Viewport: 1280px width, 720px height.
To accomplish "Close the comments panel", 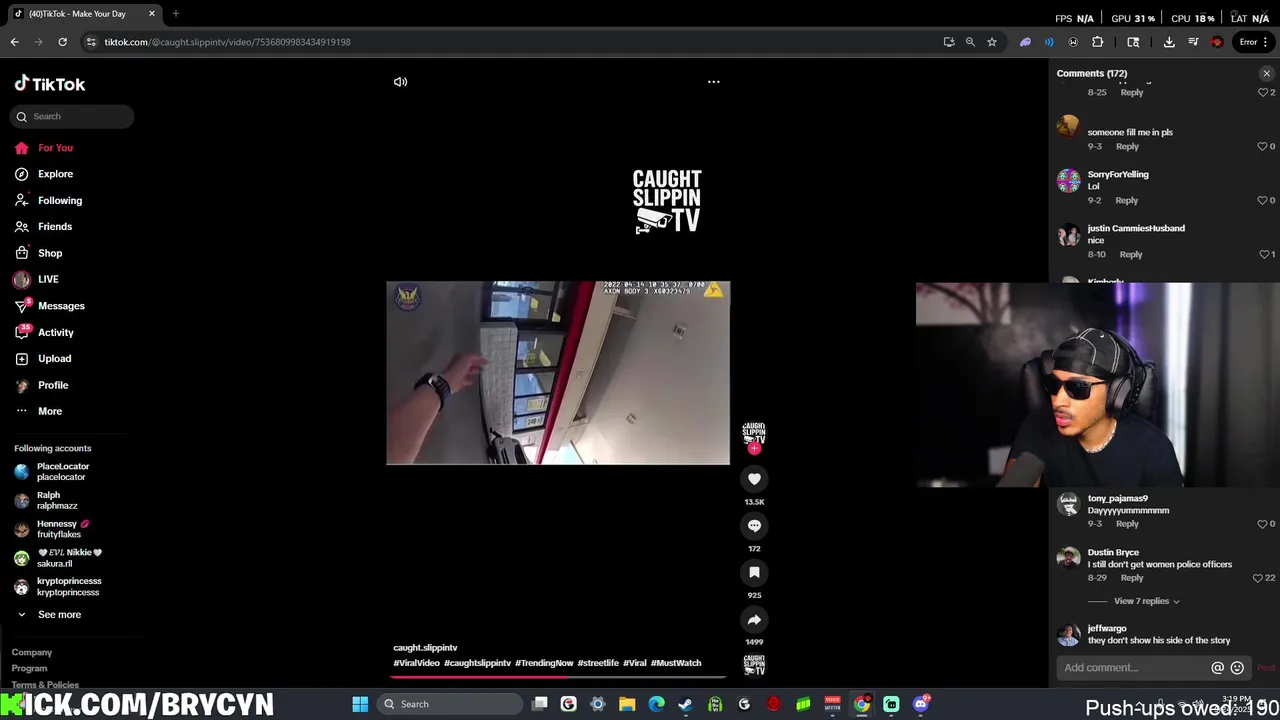I will (x=1266, y=73).
